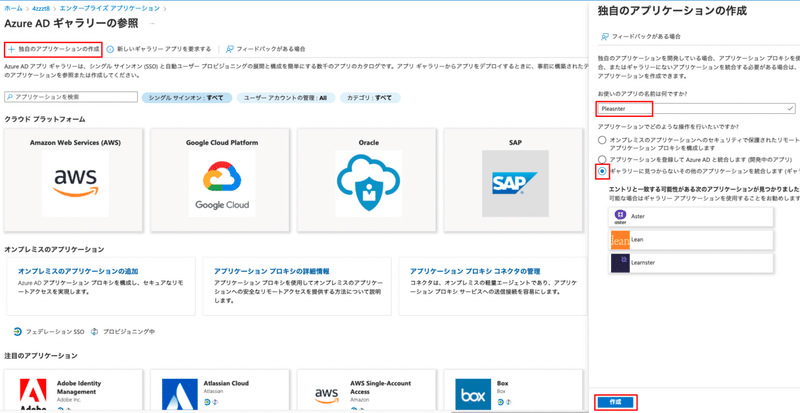Image resolution: width=800 pixels, height=413 pixels.
Task: Click the プロビジョニング中 legend label
Action: click(129, 331)
